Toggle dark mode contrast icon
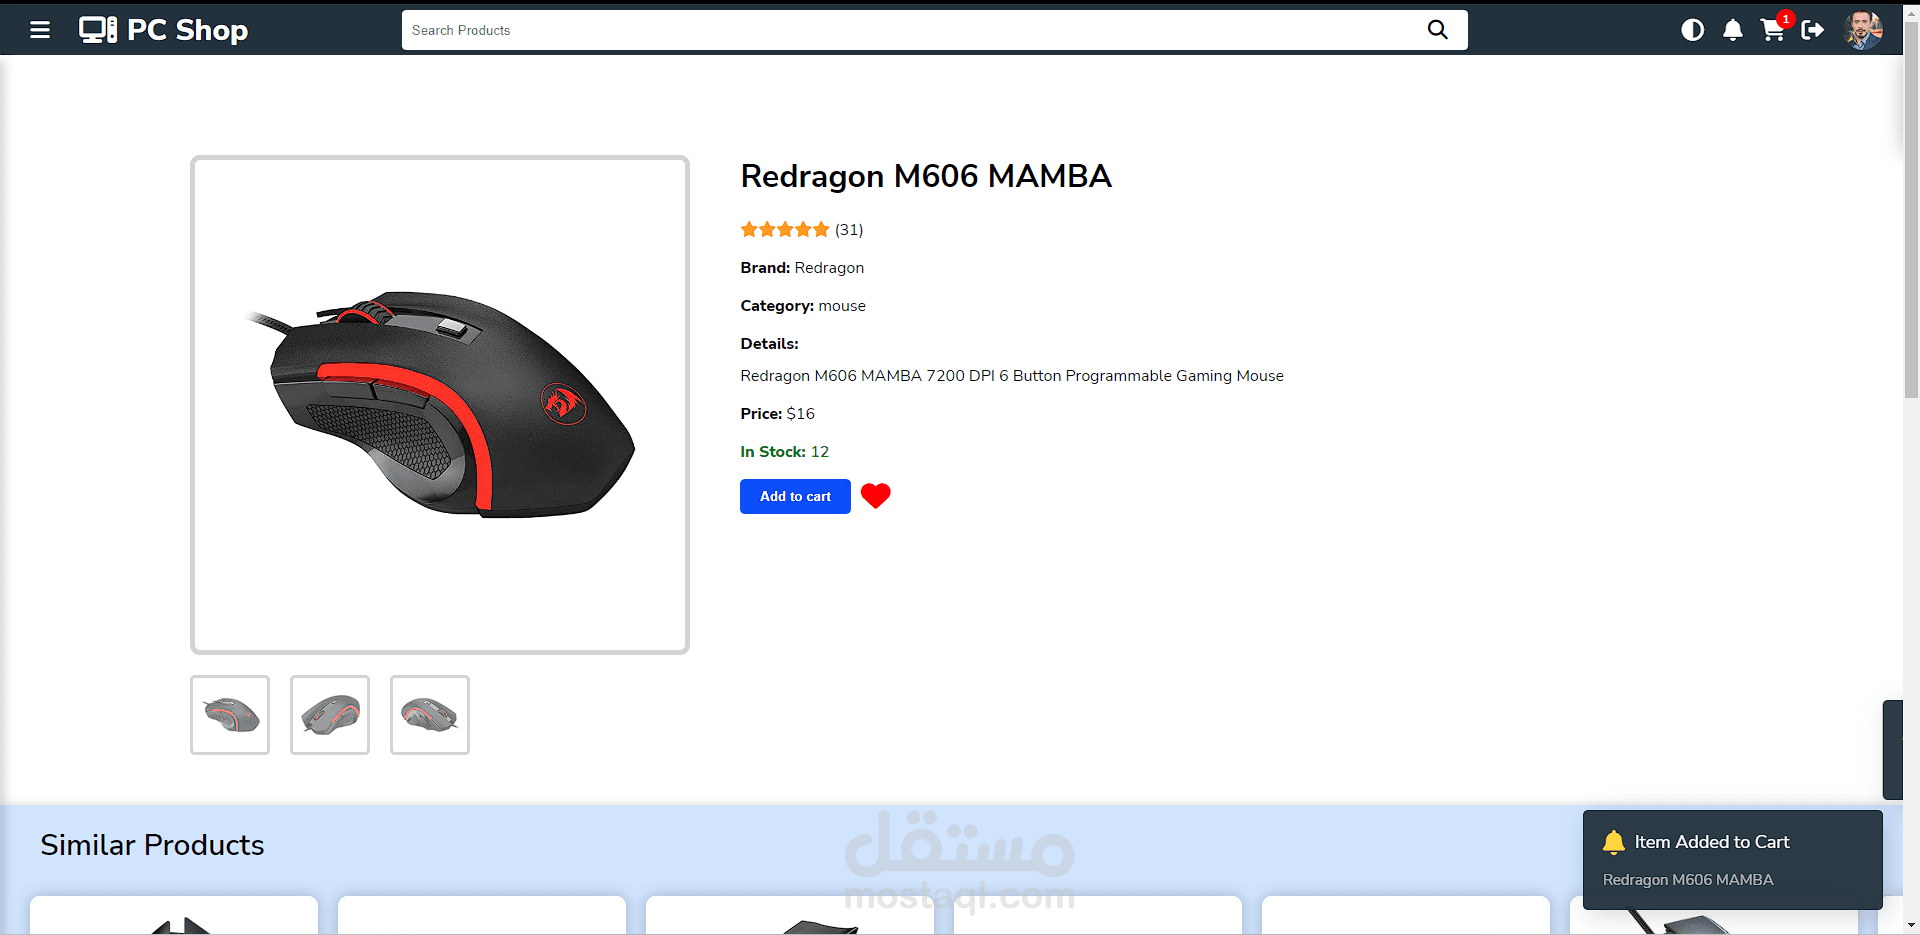 (1692, 30)
